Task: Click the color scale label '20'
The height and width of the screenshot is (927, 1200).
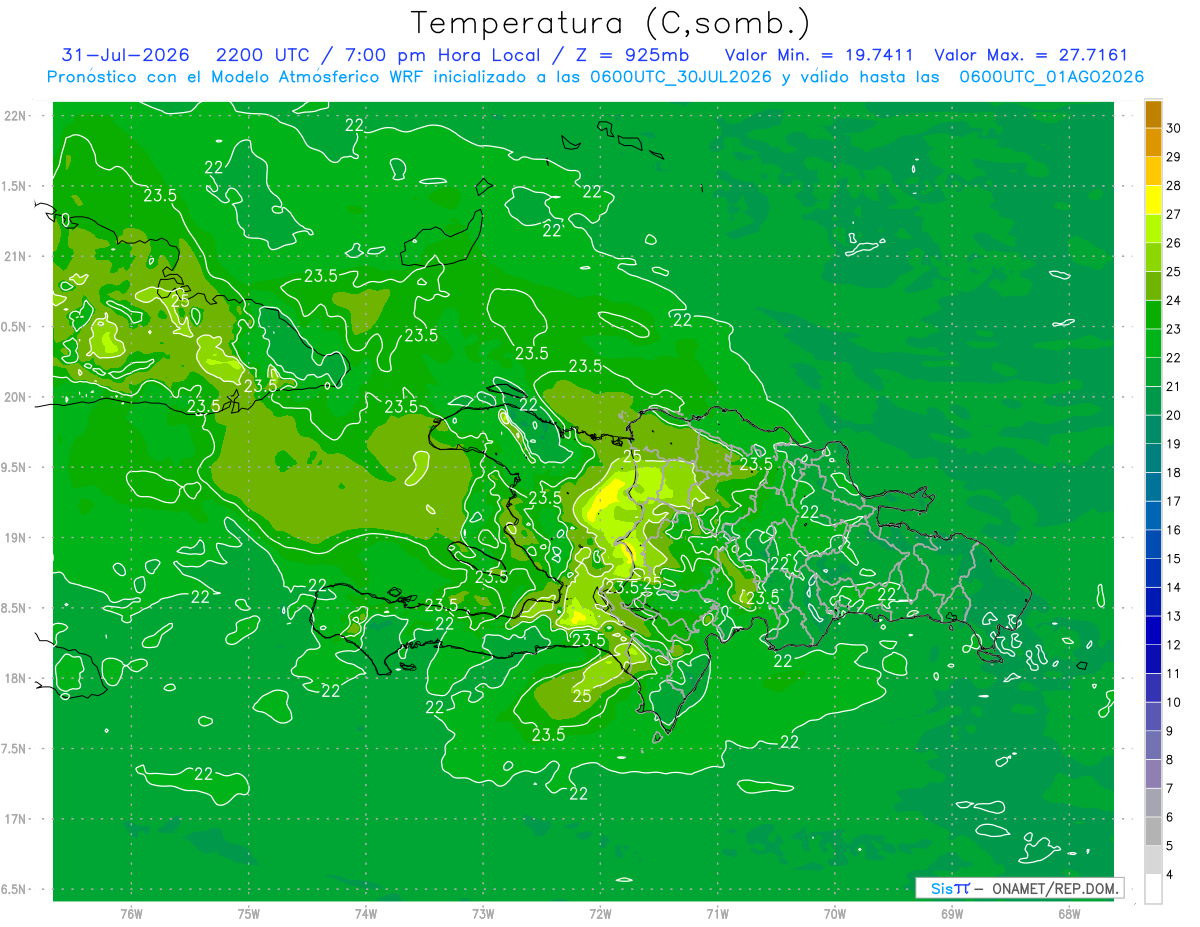Action: (x=1174, y=415)
